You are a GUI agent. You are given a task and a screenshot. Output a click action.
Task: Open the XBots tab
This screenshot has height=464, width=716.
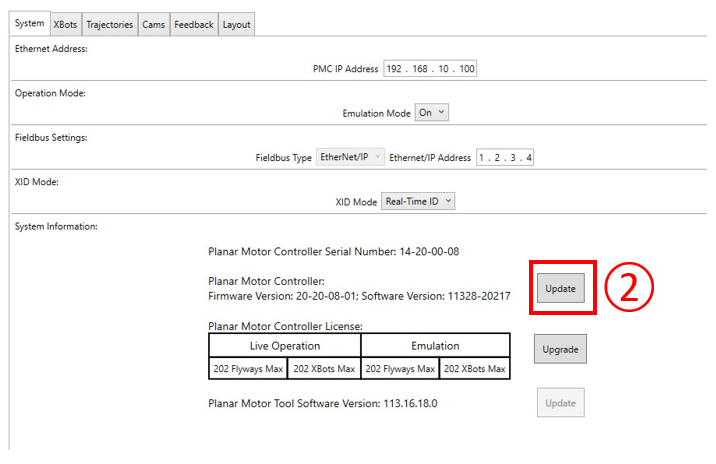point(64,24)
